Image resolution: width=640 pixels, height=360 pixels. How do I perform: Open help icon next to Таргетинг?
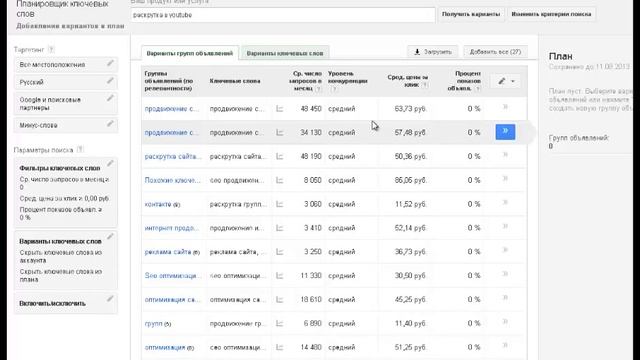51,49
